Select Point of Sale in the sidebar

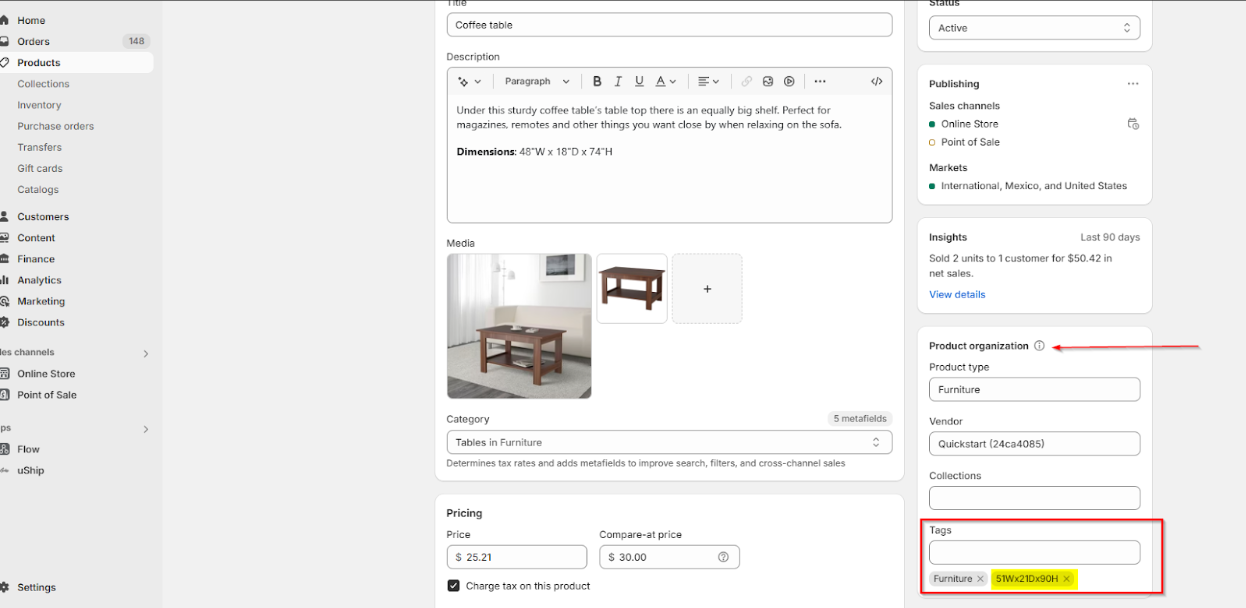point(45,394)
